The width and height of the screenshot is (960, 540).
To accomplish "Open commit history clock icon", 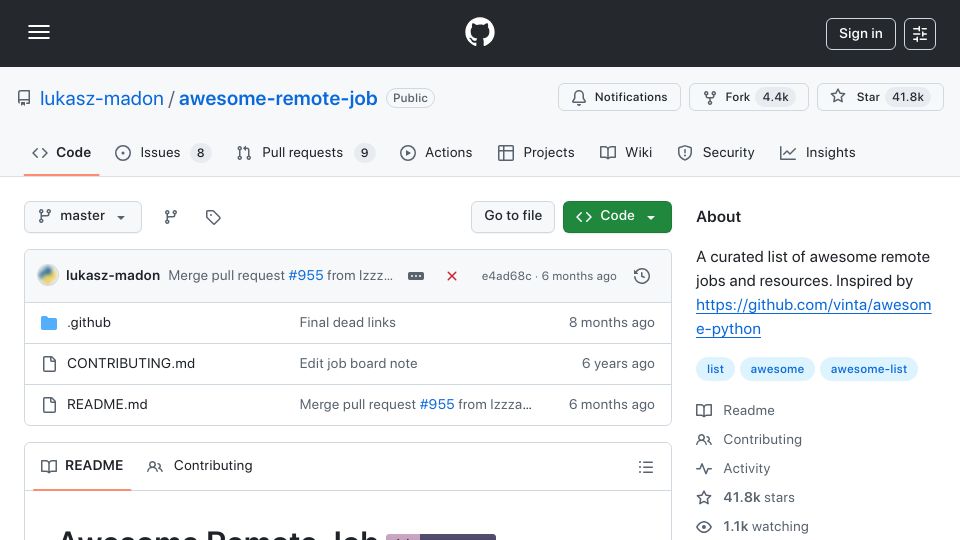I will pyautogui.click(x=642, y=276).
